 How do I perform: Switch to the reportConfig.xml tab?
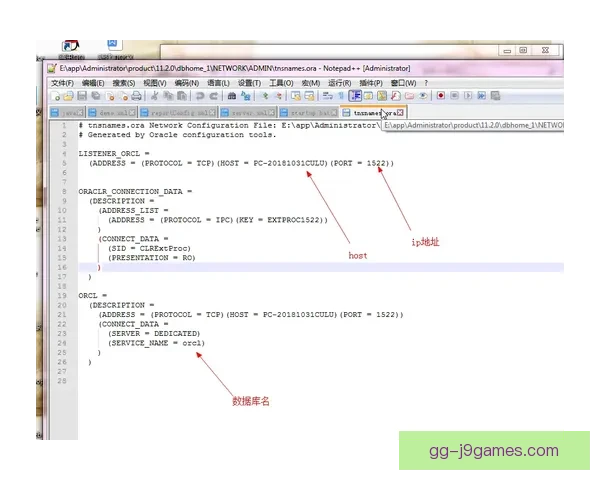click(178, 113)
